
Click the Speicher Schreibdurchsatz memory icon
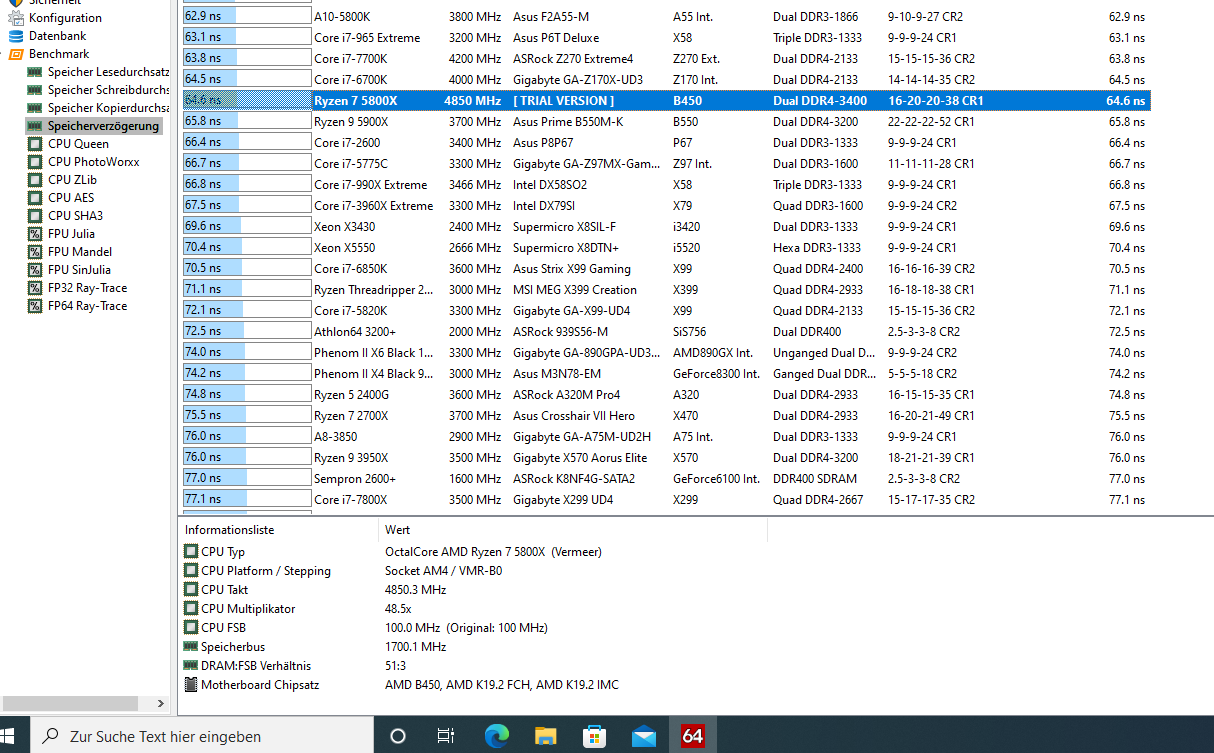tap(35, 90)
